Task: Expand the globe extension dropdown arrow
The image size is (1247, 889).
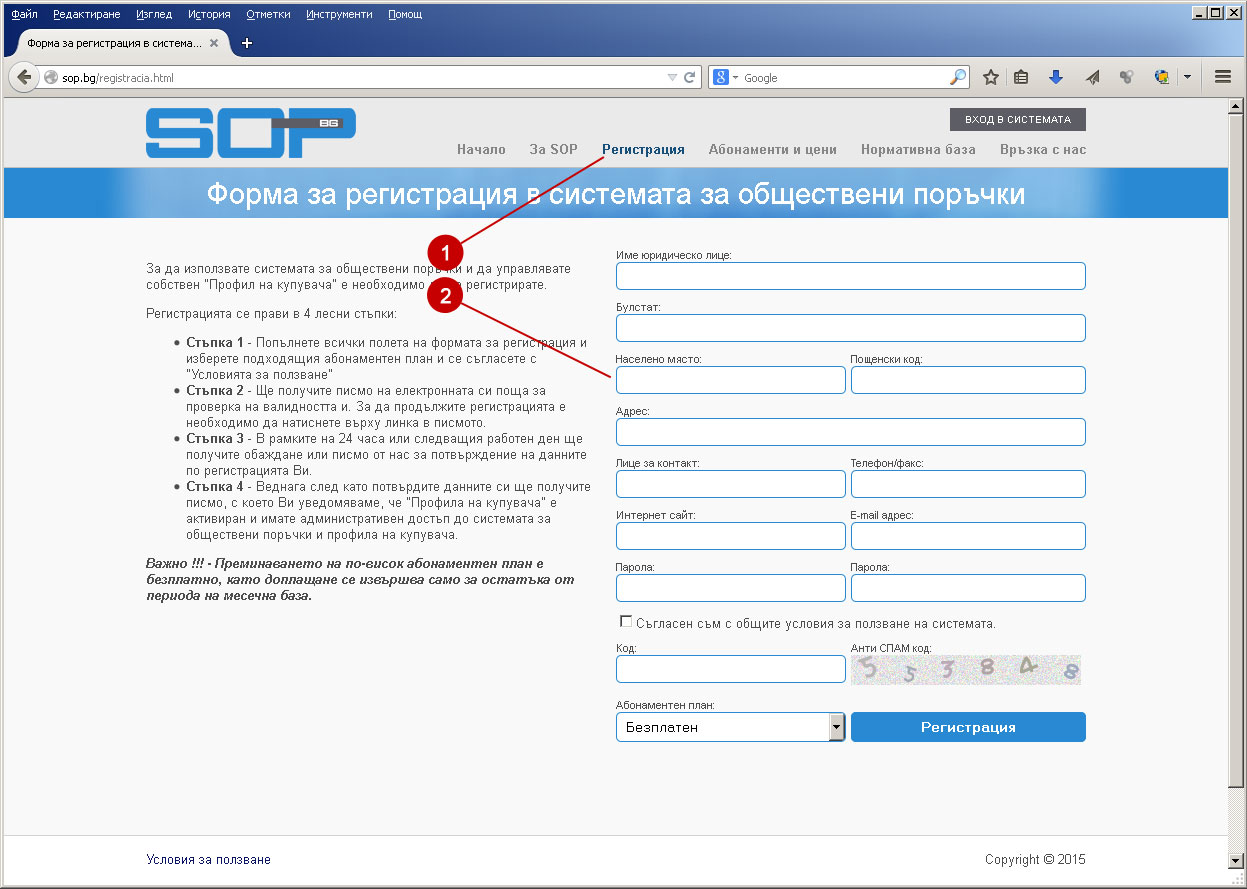Action: (x=1187, y=77)
